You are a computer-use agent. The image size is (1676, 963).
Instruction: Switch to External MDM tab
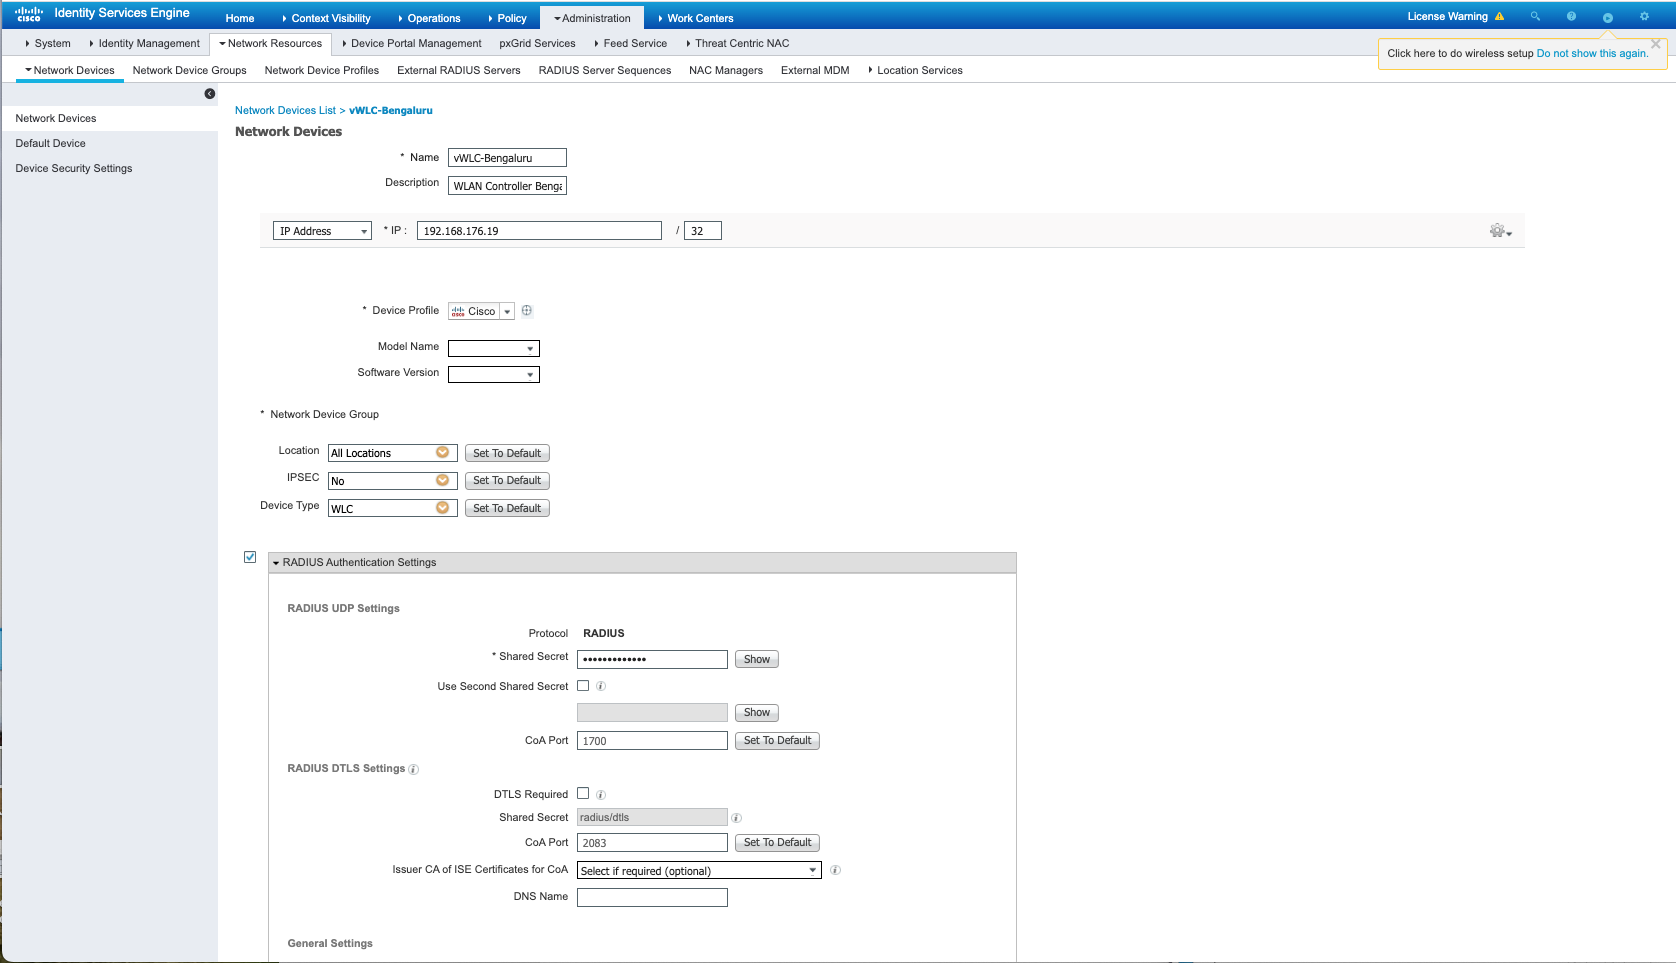click(815, 70)
